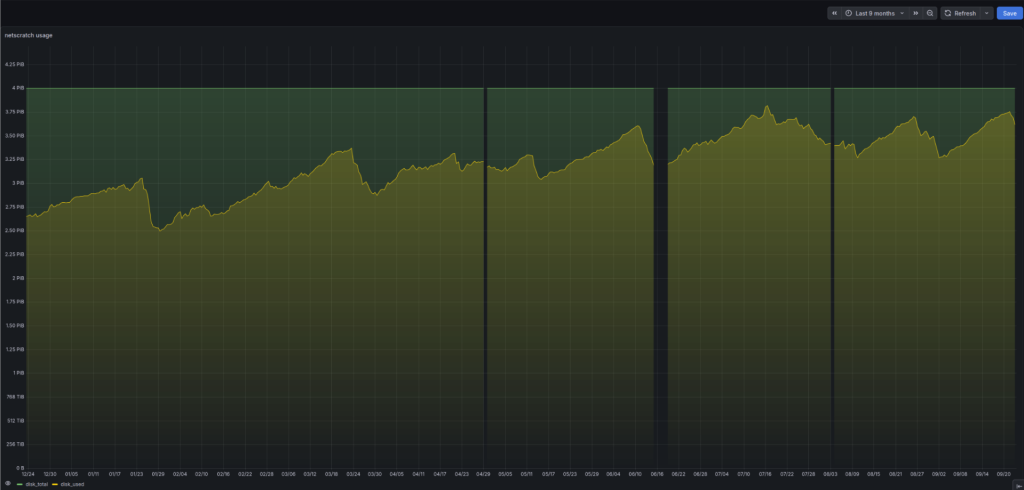Shift time range forward with double-right arrows
The height and width of the screenshot is (490, 1024).
click(916, 13)
